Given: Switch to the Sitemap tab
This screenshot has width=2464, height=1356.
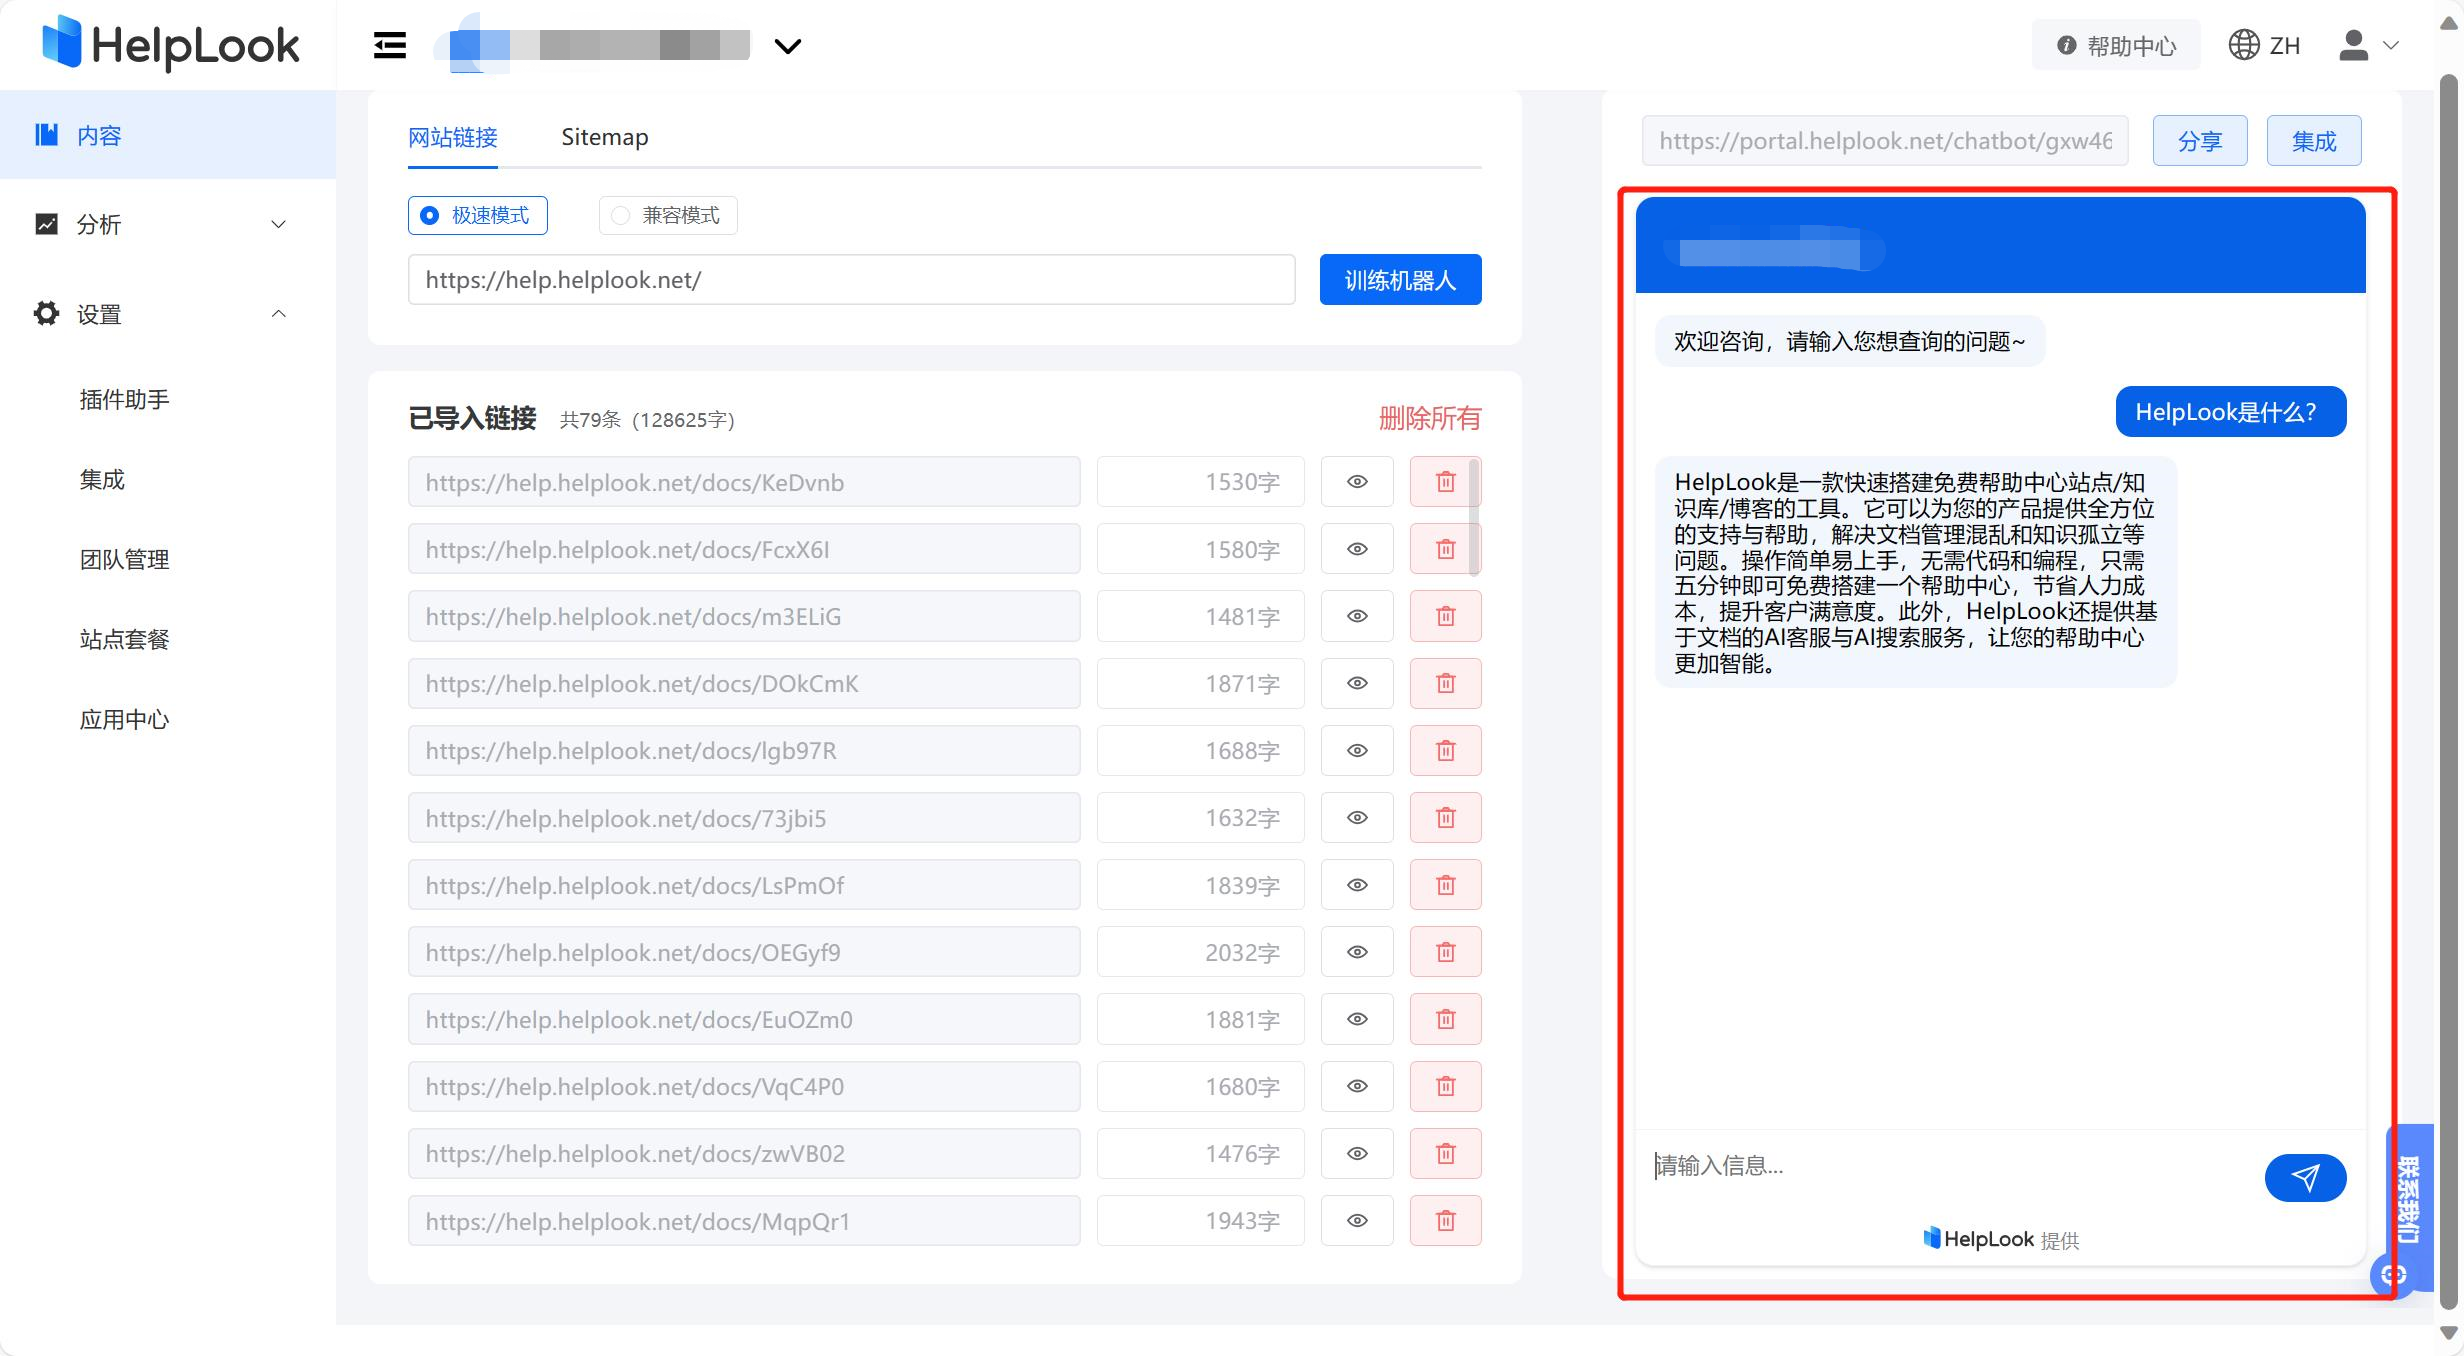Looking at the screenshot, I should [x=604, y=137].
